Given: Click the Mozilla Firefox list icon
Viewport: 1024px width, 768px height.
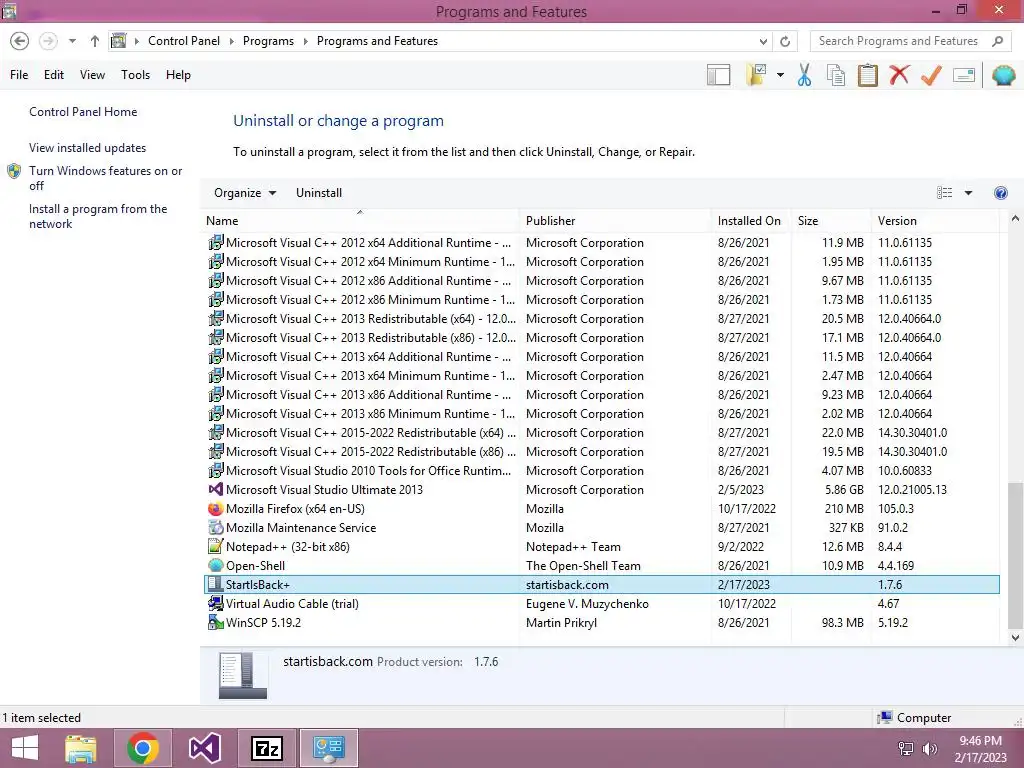Looking at the screenshot, I should [x=216, y=509].
